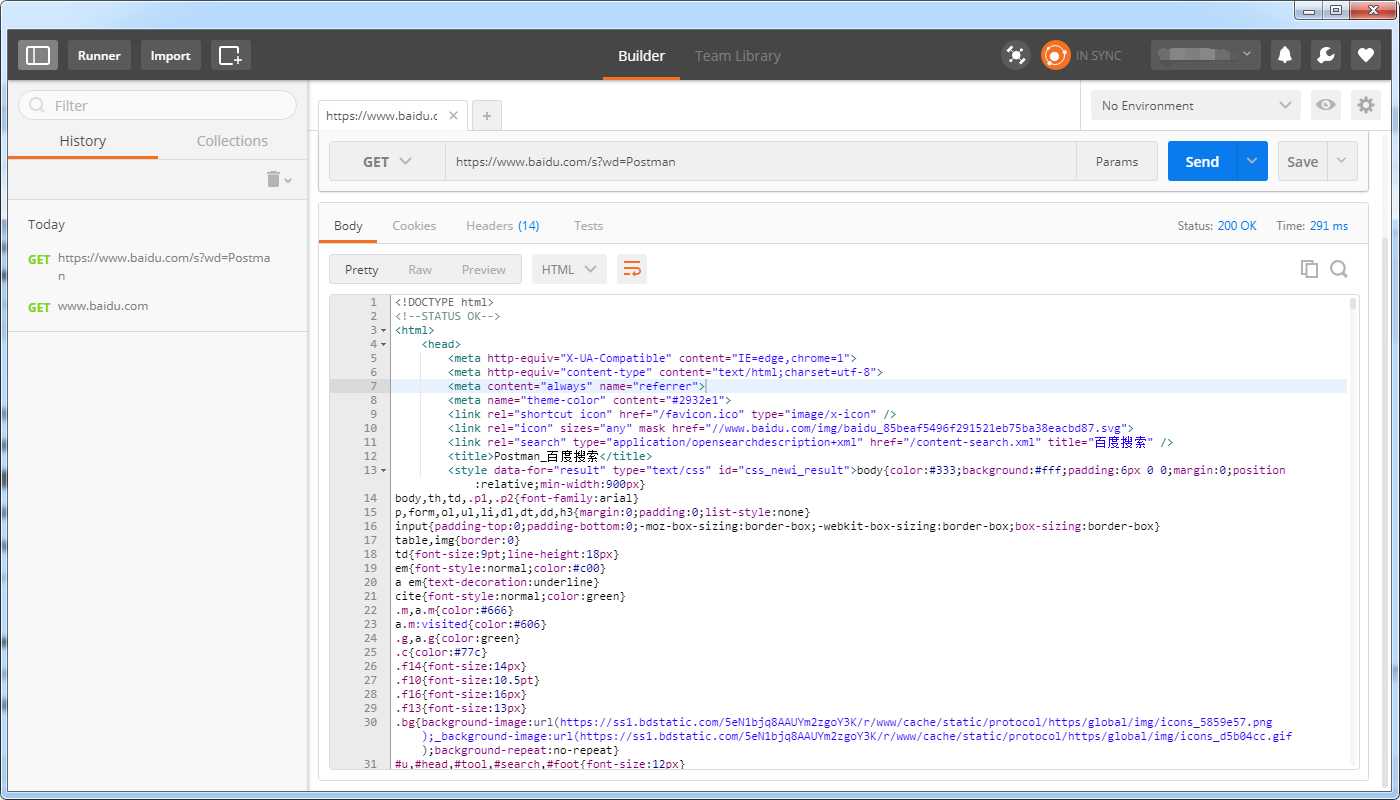The image size is (1400, 800).
Task: Open the No Environment dropdown
Action: [x=1196, y=105]
